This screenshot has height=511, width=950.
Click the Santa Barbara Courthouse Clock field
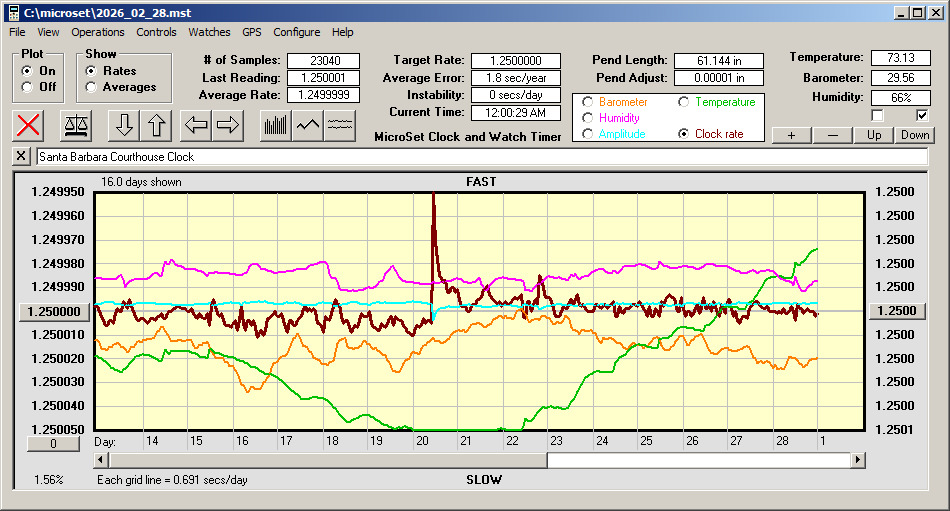[x=480, y=157]
